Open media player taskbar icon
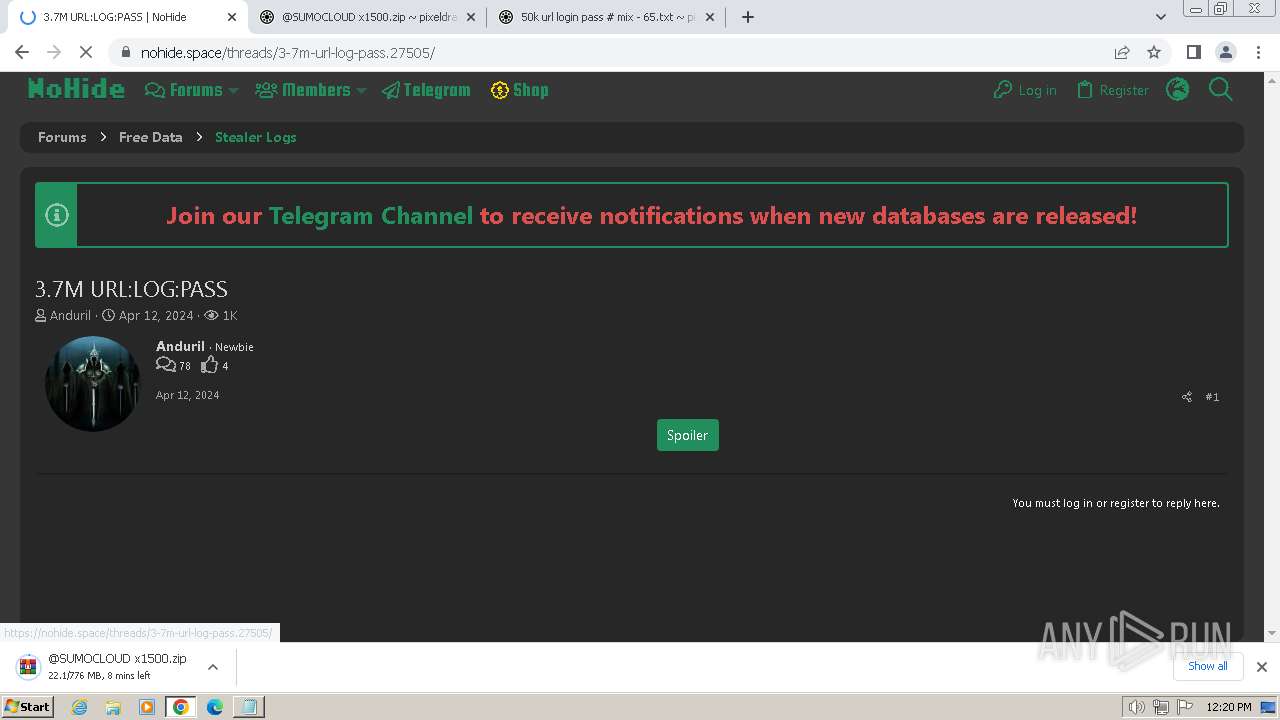Viewport: 1280px width, 720px height. 147,707
